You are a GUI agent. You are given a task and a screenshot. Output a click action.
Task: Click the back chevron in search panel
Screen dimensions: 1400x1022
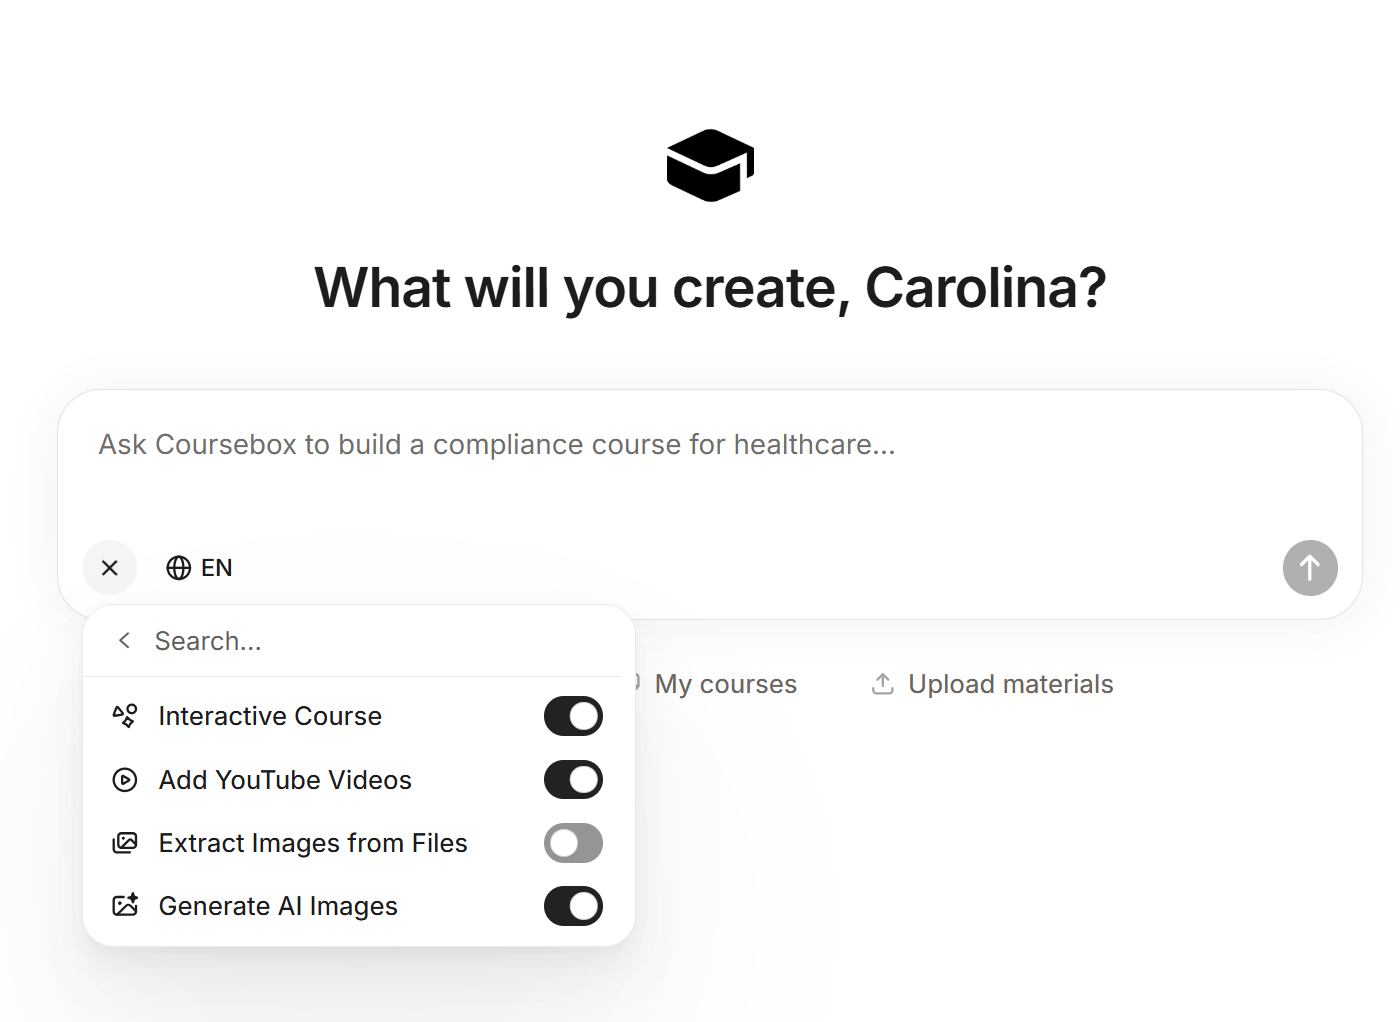click(x=124, y=641)
